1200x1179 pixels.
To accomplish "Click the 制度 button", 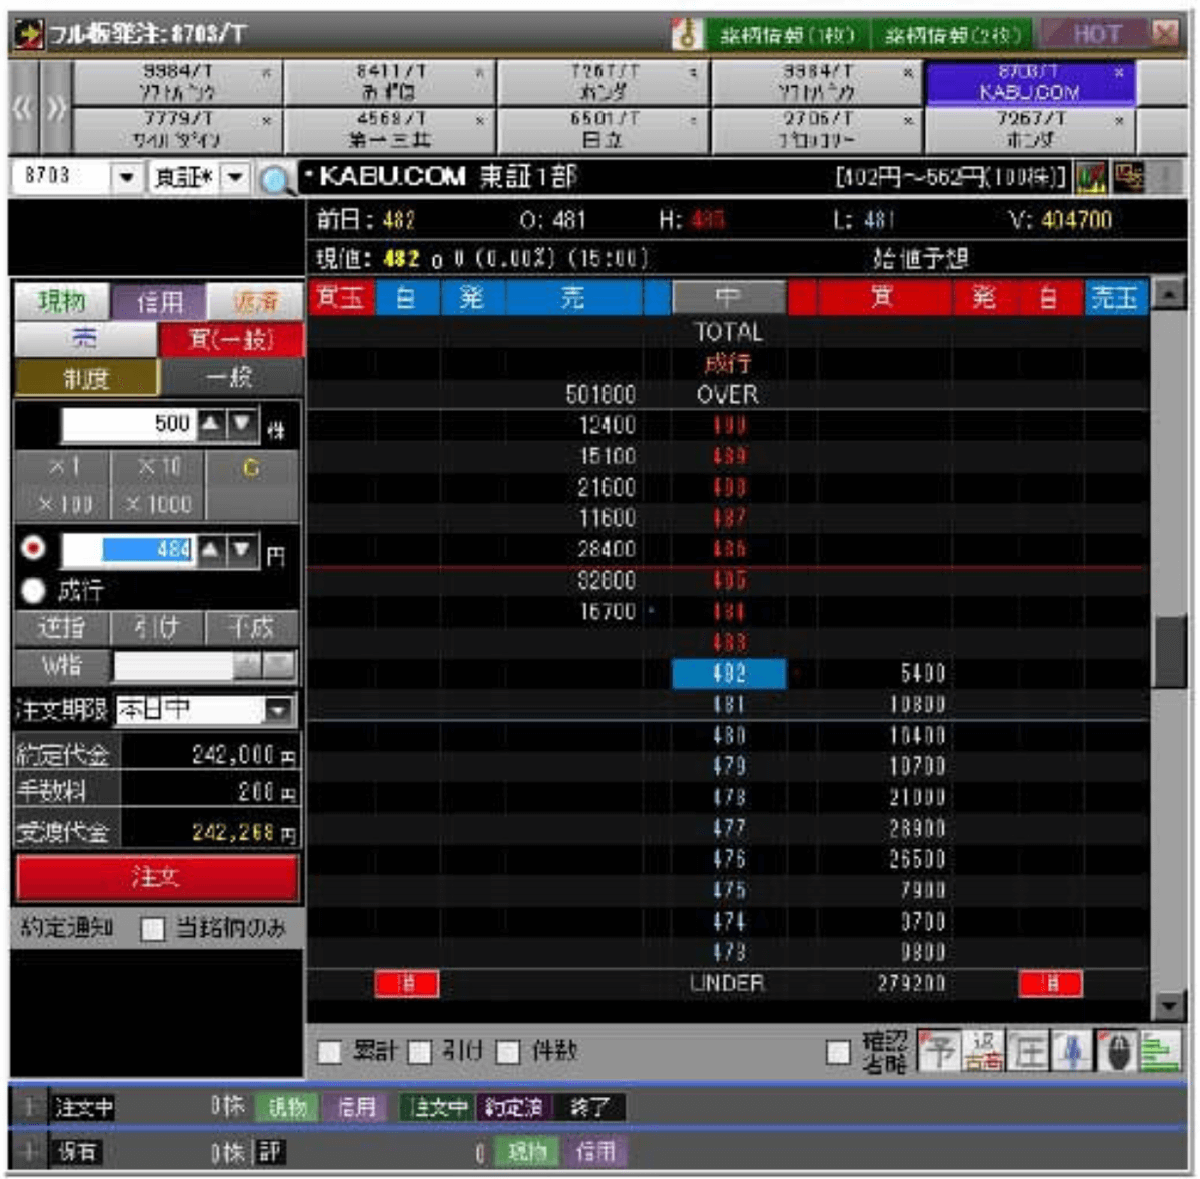I will click(x=86, y=379).
